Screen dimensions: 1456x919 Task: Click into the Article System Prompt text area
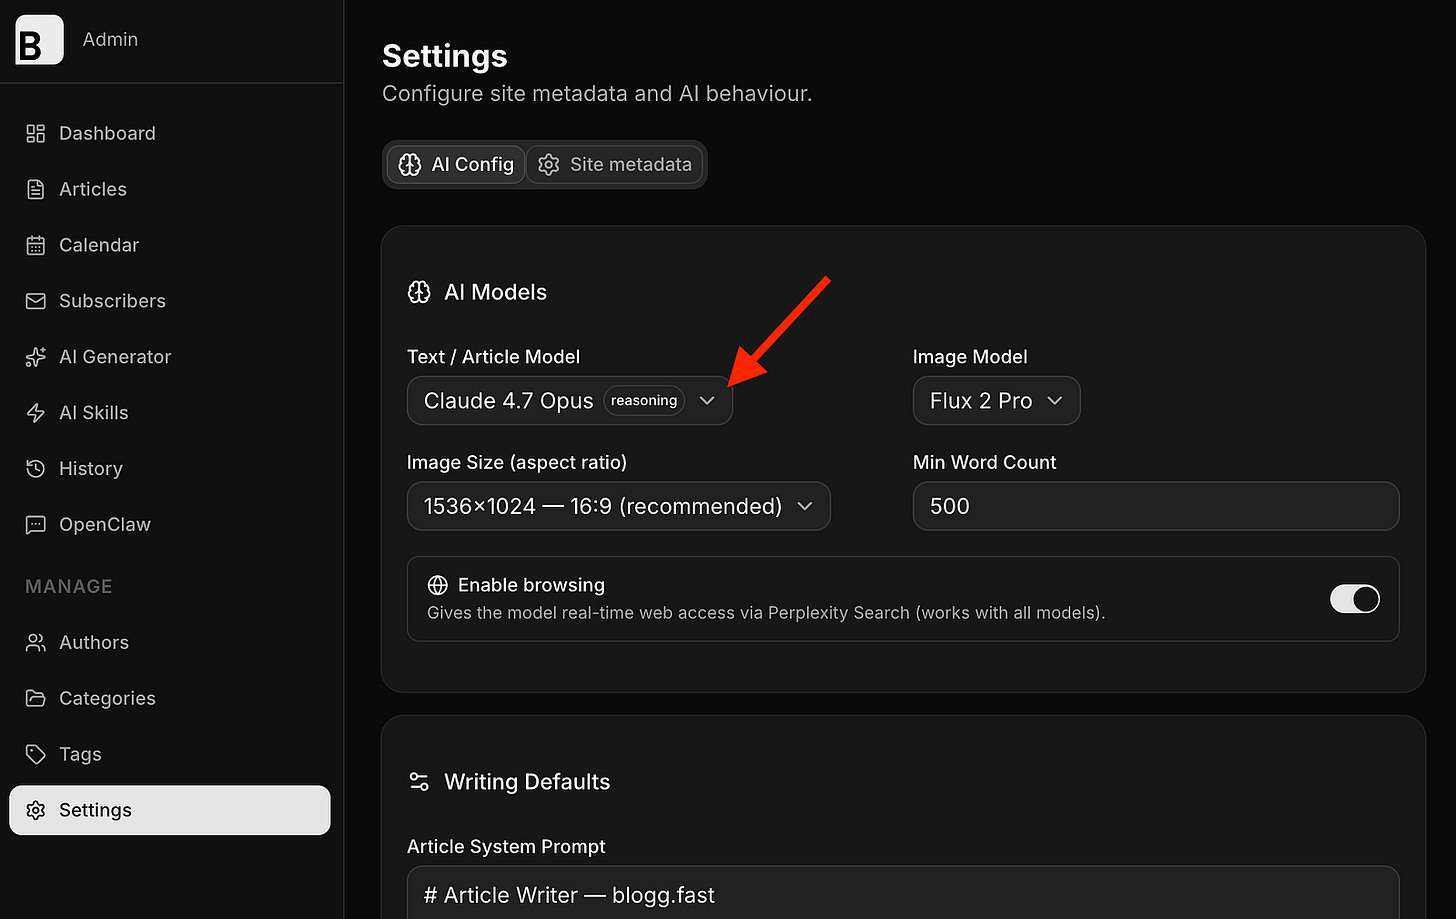point(903,893)
